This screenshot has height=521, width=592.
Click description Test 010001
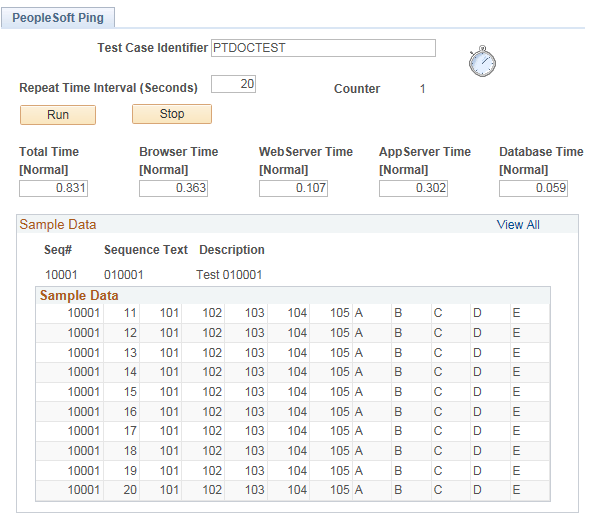[x=229, y=275]
